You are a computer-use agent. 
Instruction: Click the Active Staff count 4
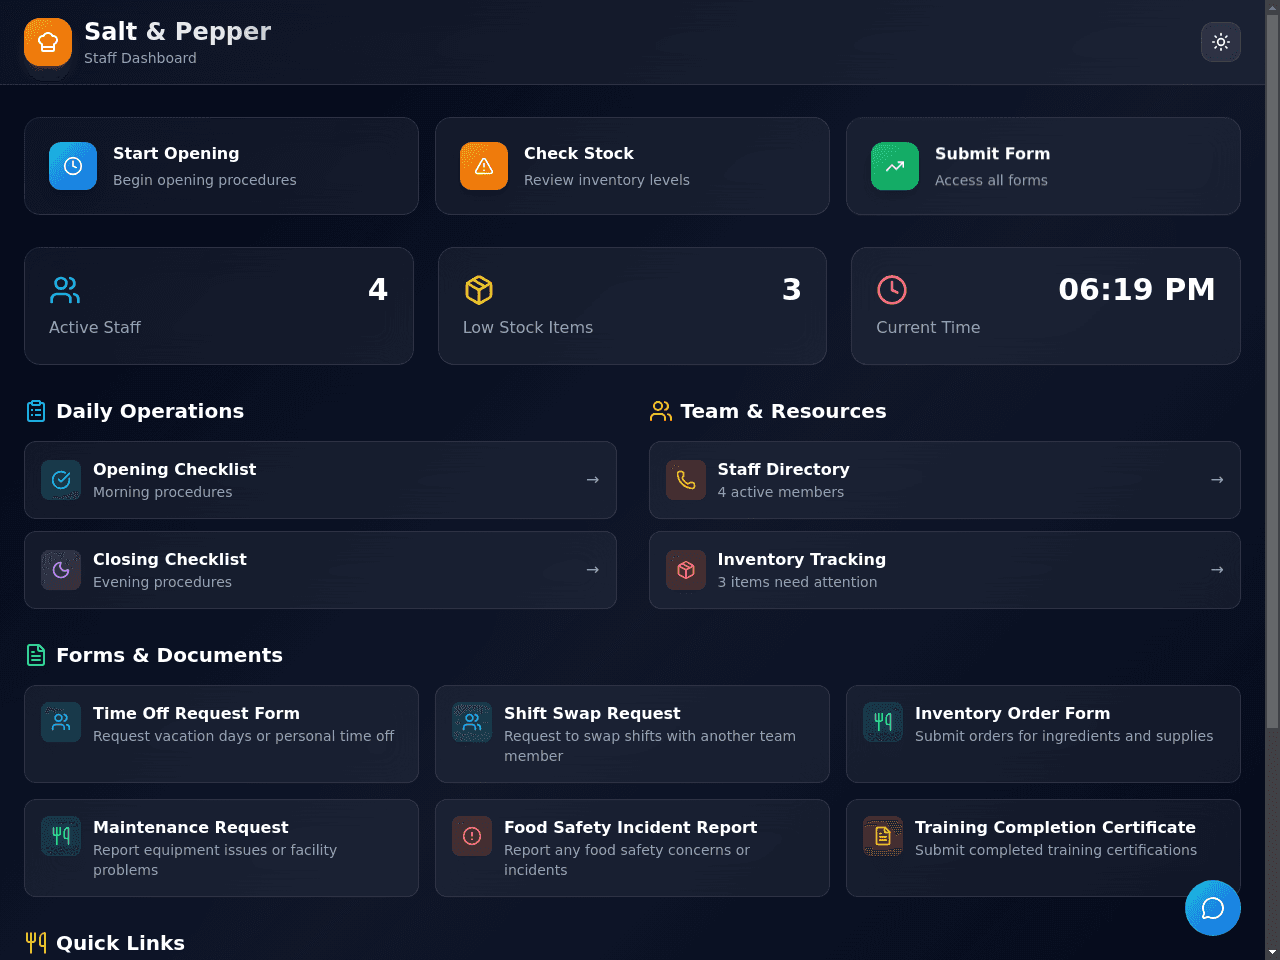378,290
